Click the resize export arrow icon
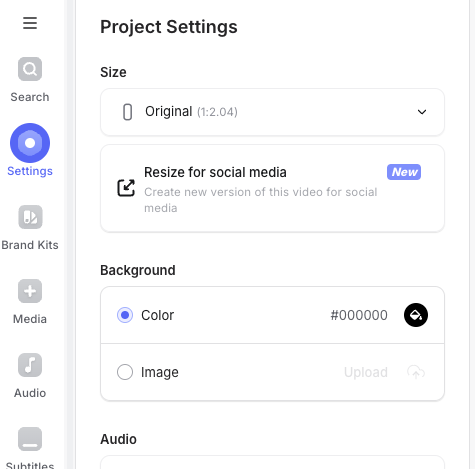 pyautogui.click(x=126, y=188)
